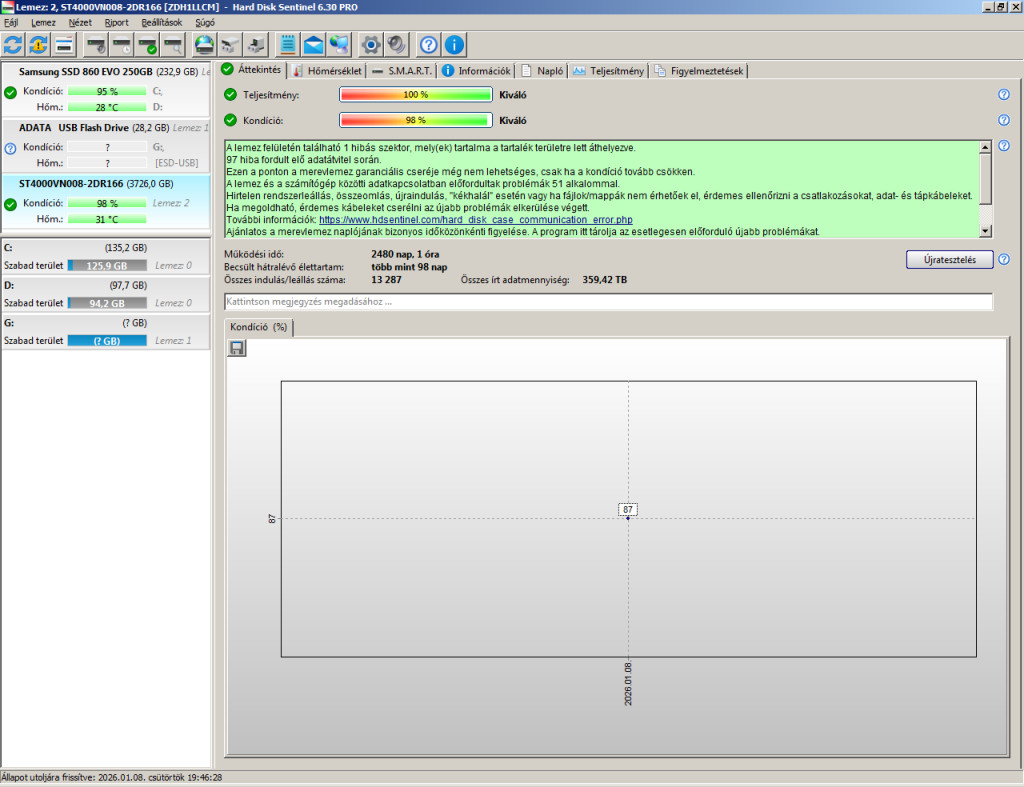Image resolution: width=1024 pixels, height=787 pixels.
Task: Click the globe disk toolbar icon
Action: (204, 44)
